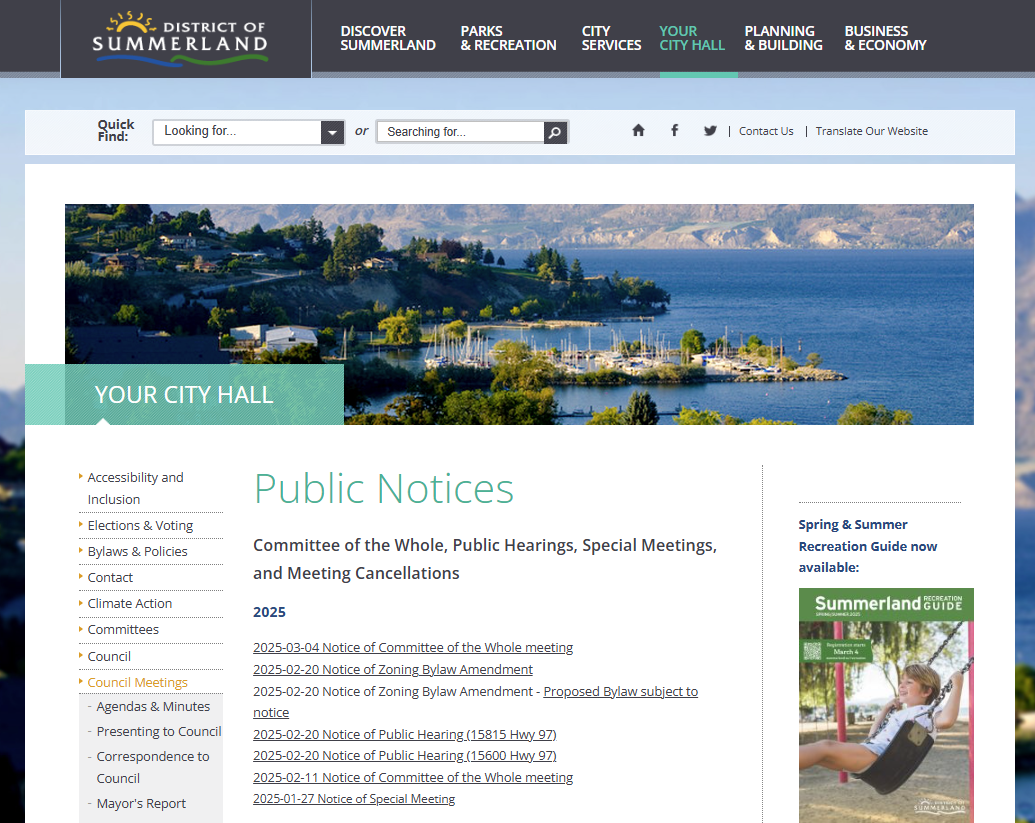The image size is (1035, 823).
Task: Open the Twitter bird icon link
Action: 710,131
